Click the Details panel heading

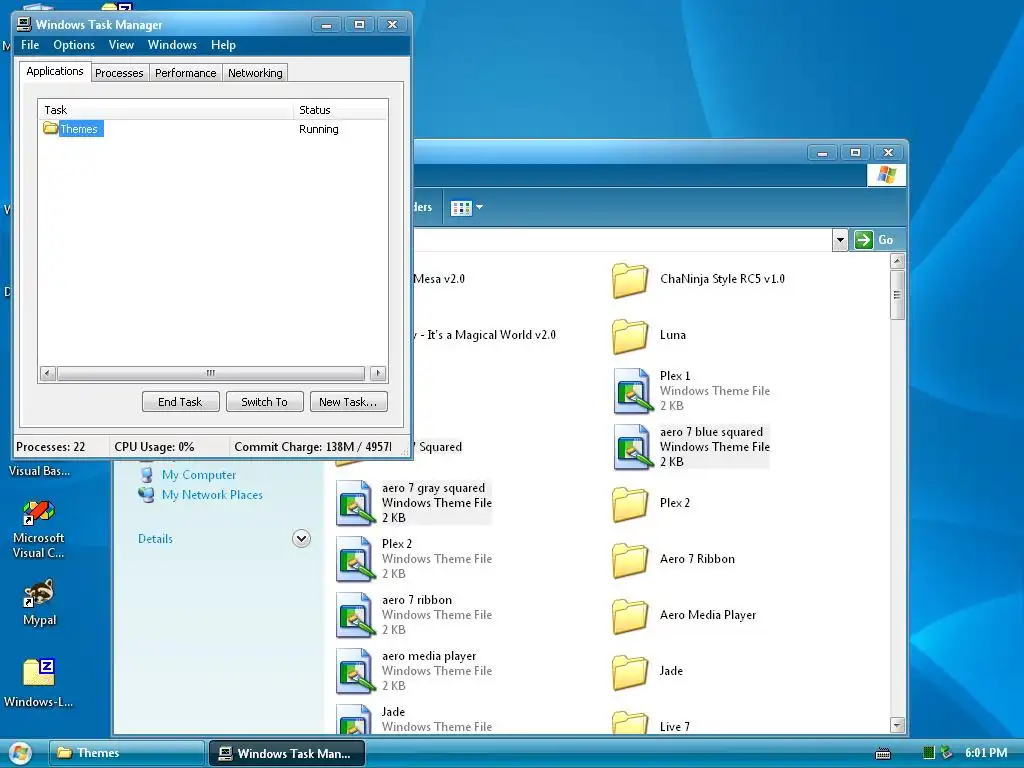155,539
